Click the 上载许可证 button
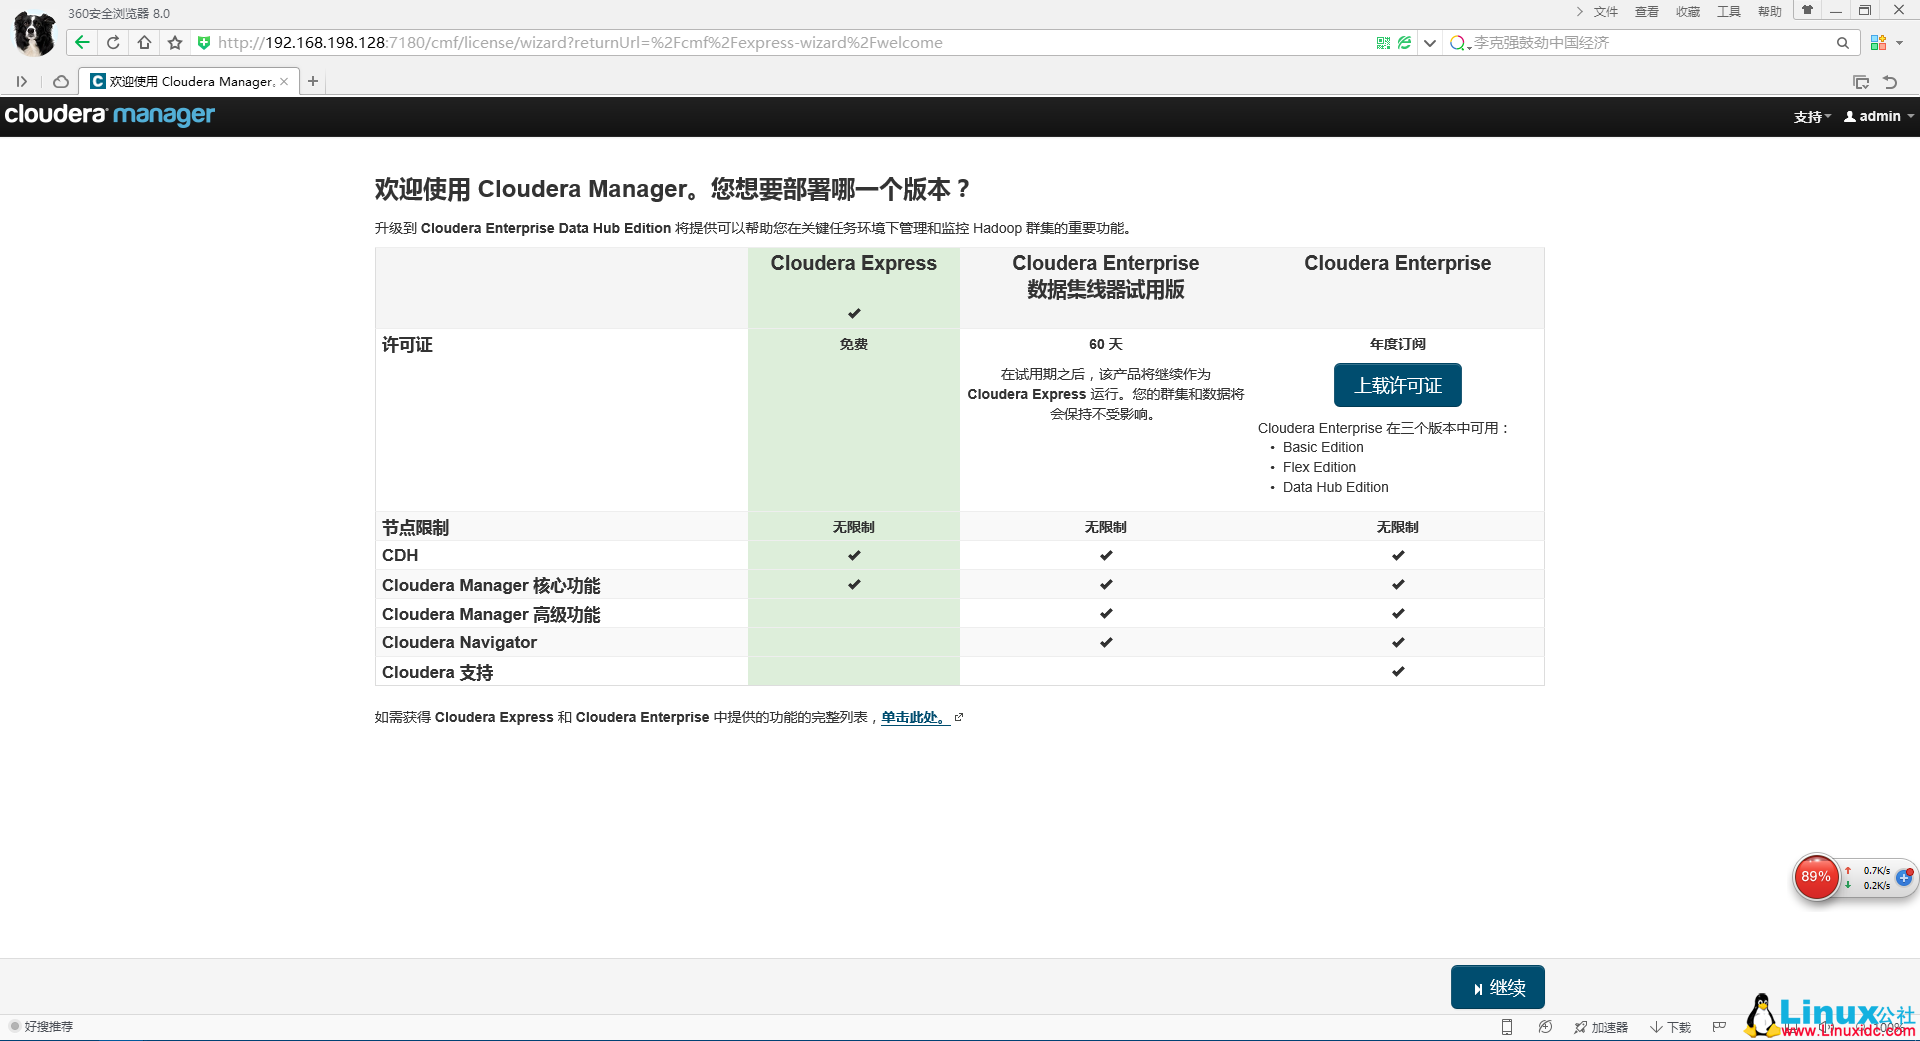Viewport: 1920px width, 1041px height. 1397,385
